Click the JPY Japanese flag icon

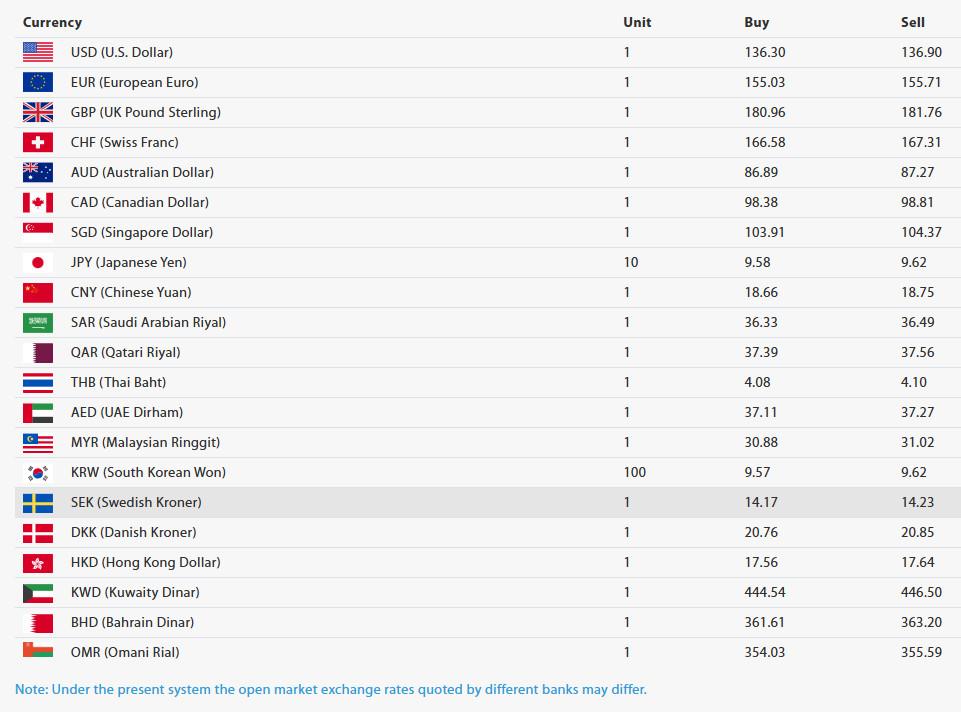pyautogui.click(x=37, y=262)
